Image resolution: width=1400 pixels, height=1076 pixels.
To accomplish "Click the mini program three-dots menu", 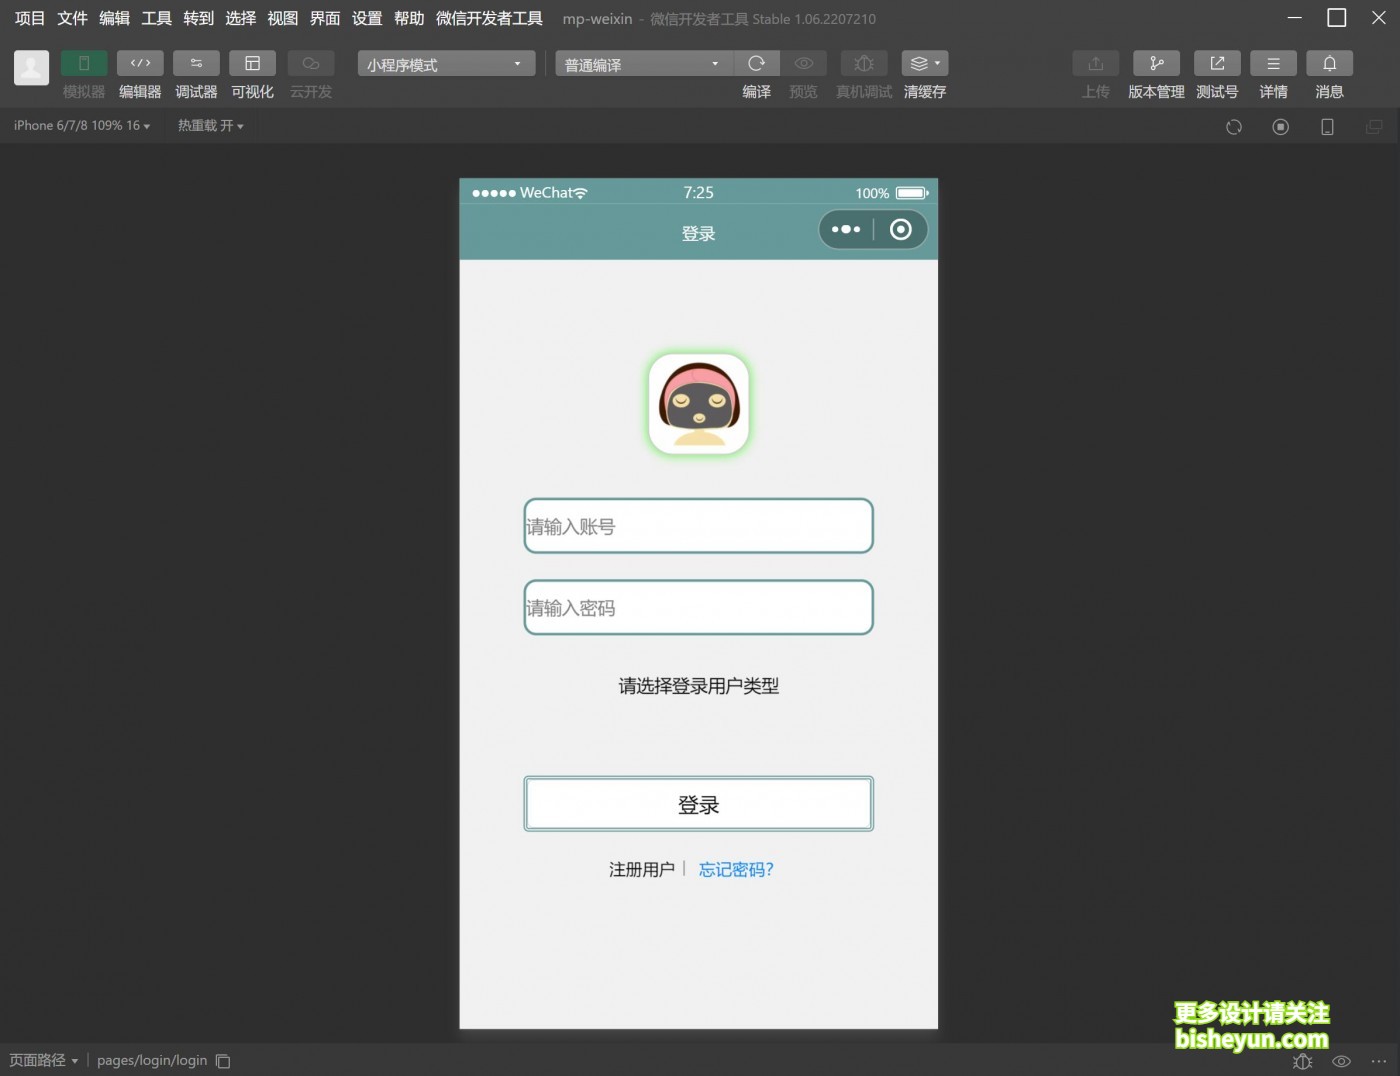I will click(846, 230).
